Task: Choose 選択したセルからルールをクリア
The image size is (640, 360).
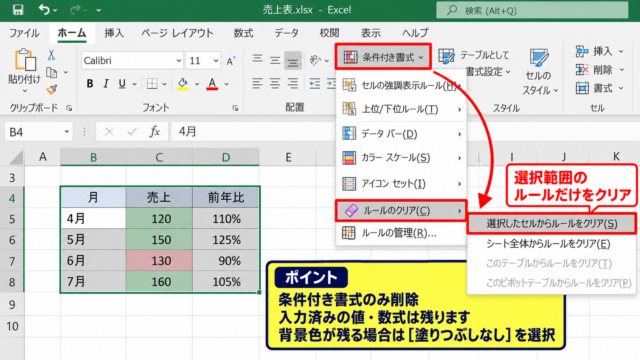Action: [551, 224]
